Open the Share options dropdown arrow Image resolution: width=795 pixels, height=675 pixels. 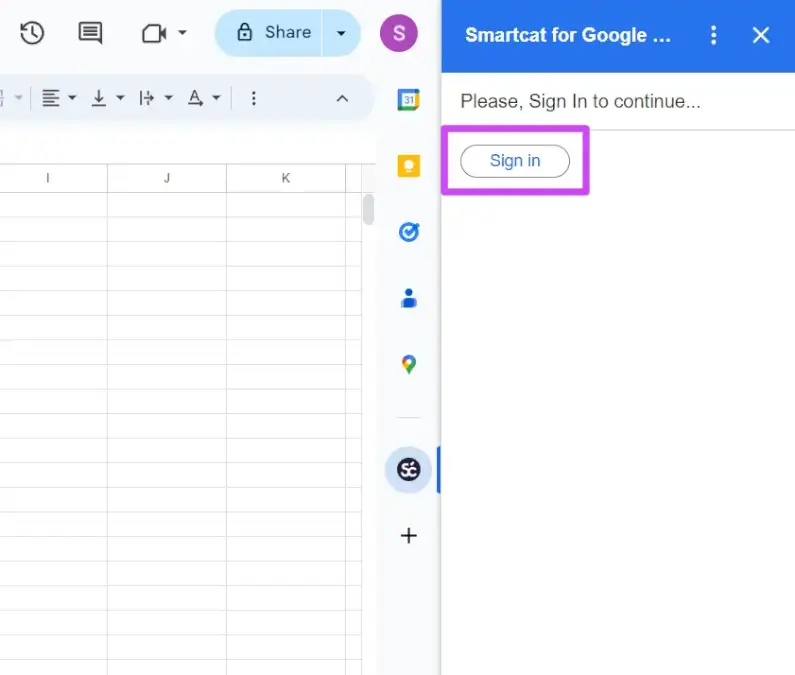coord(341,33)
